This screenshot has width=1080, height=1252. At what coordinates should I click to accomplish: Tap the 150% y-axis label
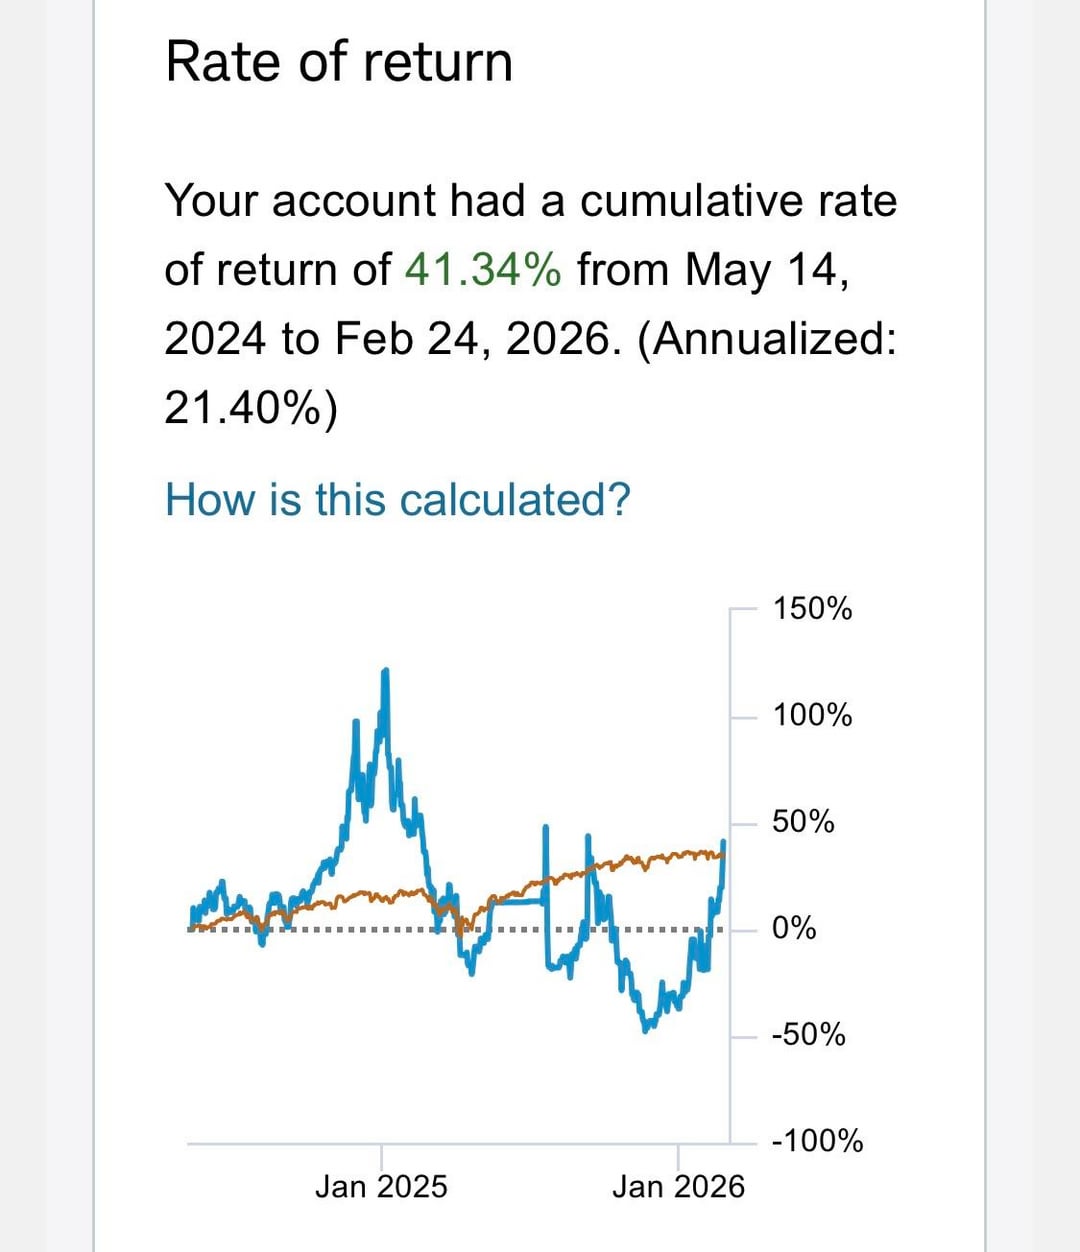(x=812, y=608)
